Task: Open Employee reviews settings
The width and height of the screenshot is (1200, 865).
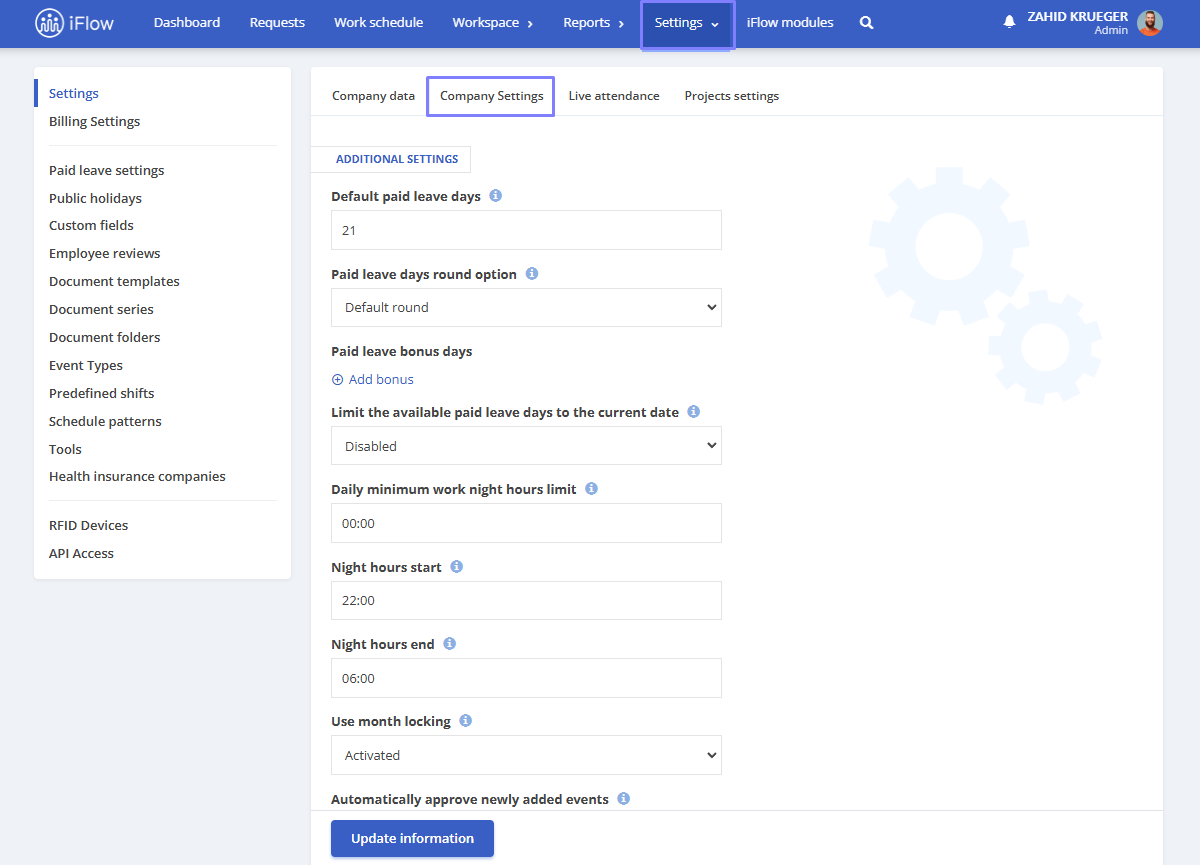Action: [x=104, y=253]
